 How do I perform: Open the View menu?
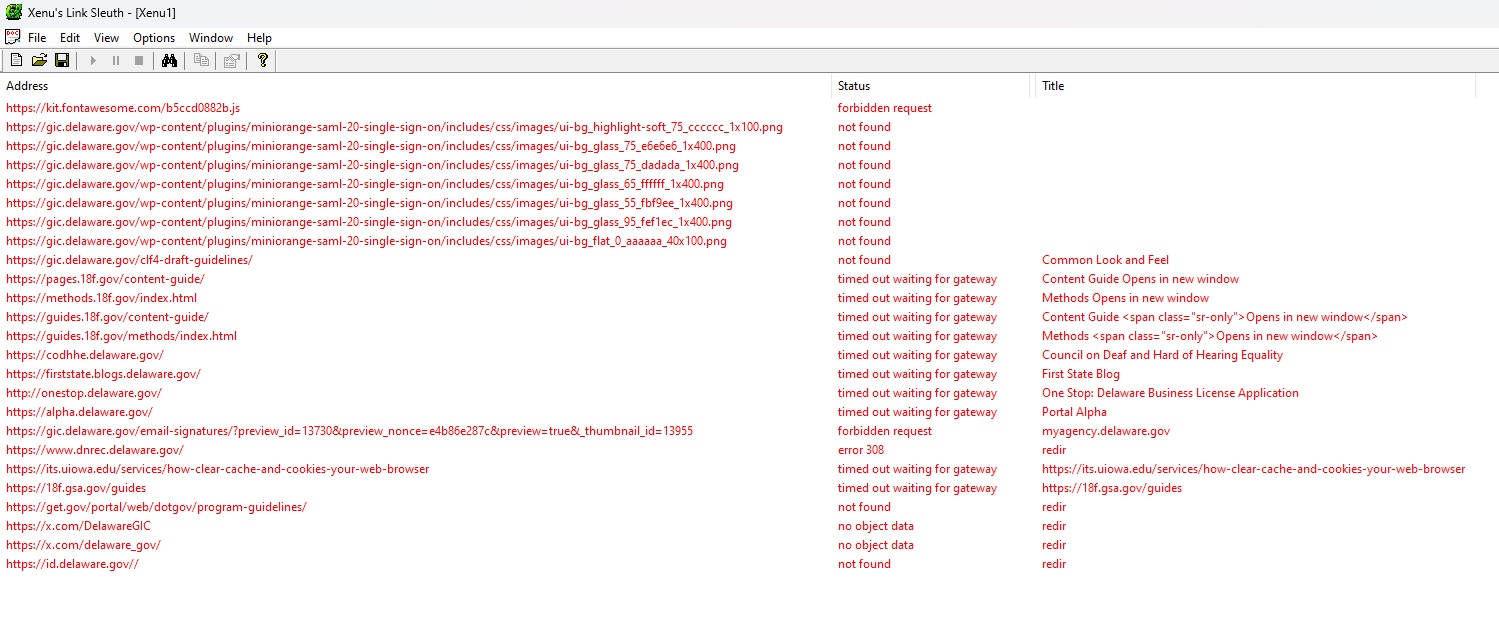point(106,38)
